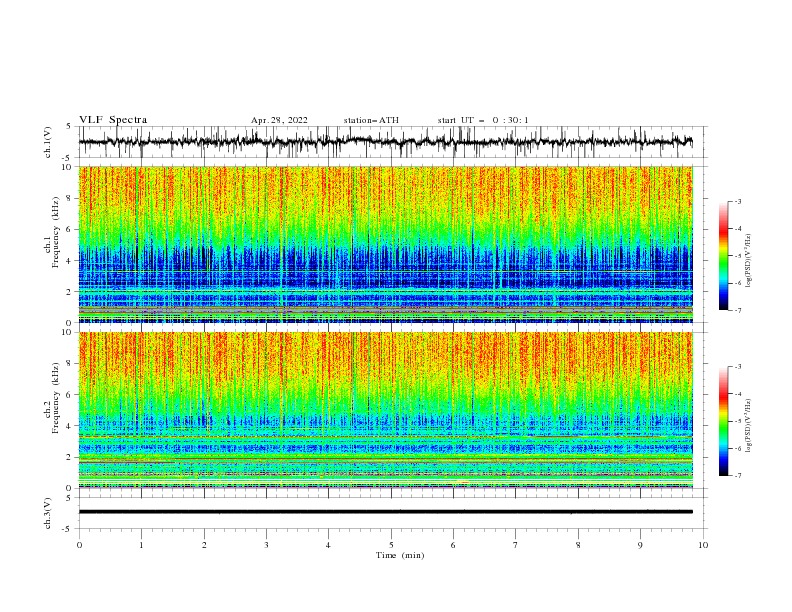Click the "station=ATH" header label

point(371,120)
